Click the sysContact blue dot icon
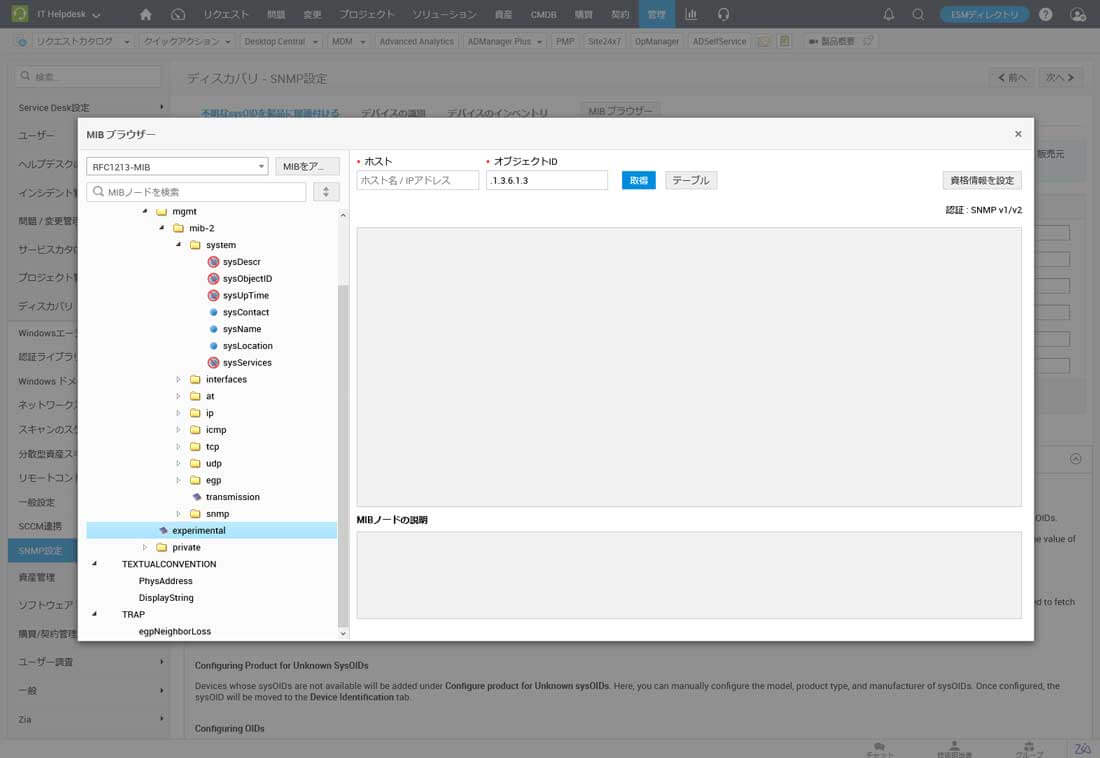 coord(213,312)
